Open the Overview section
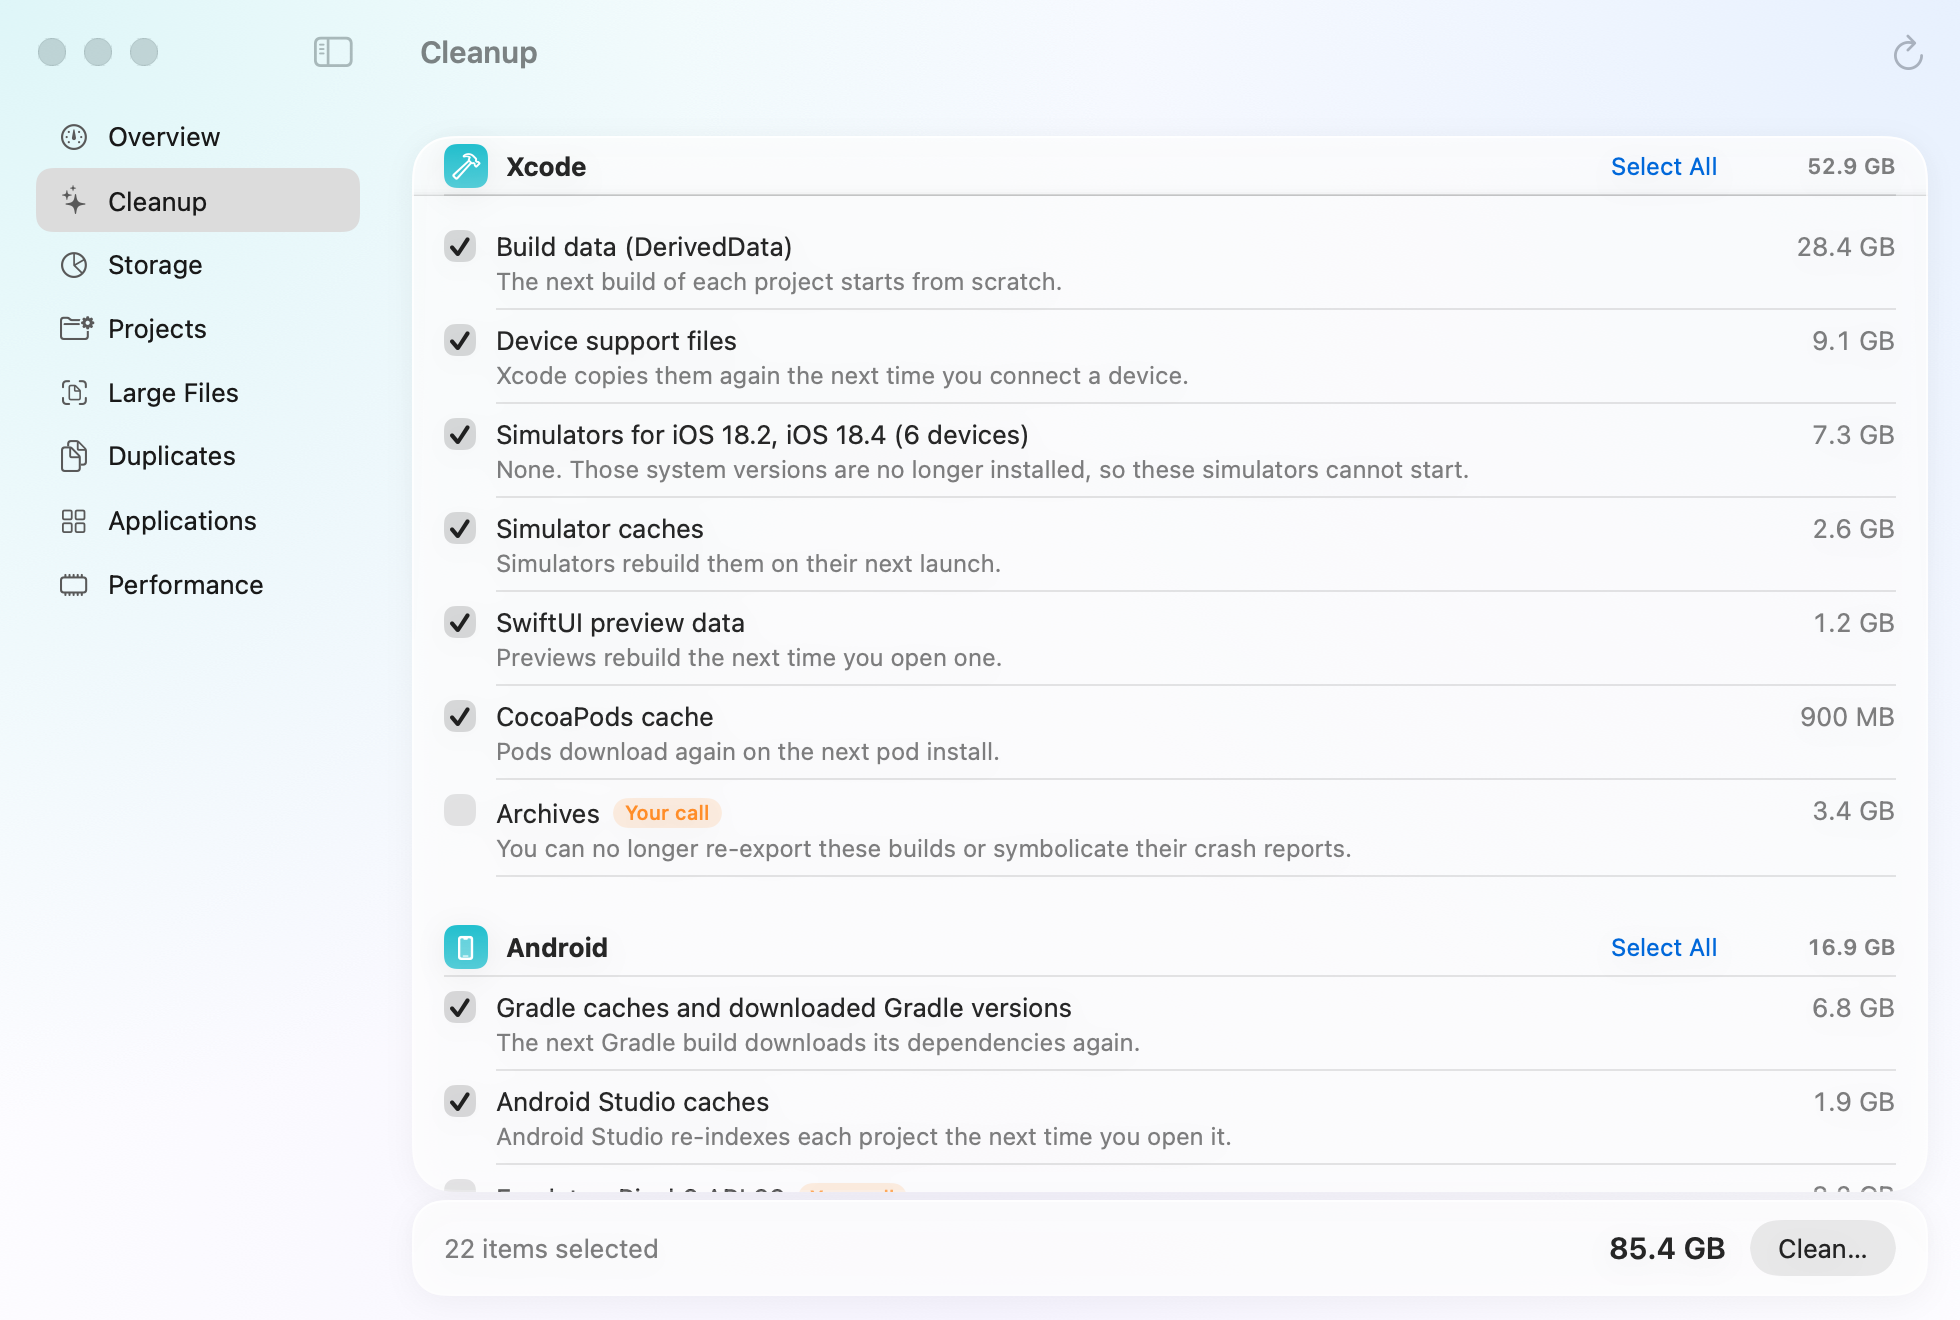The image size is (1960, 1320). 198,137
